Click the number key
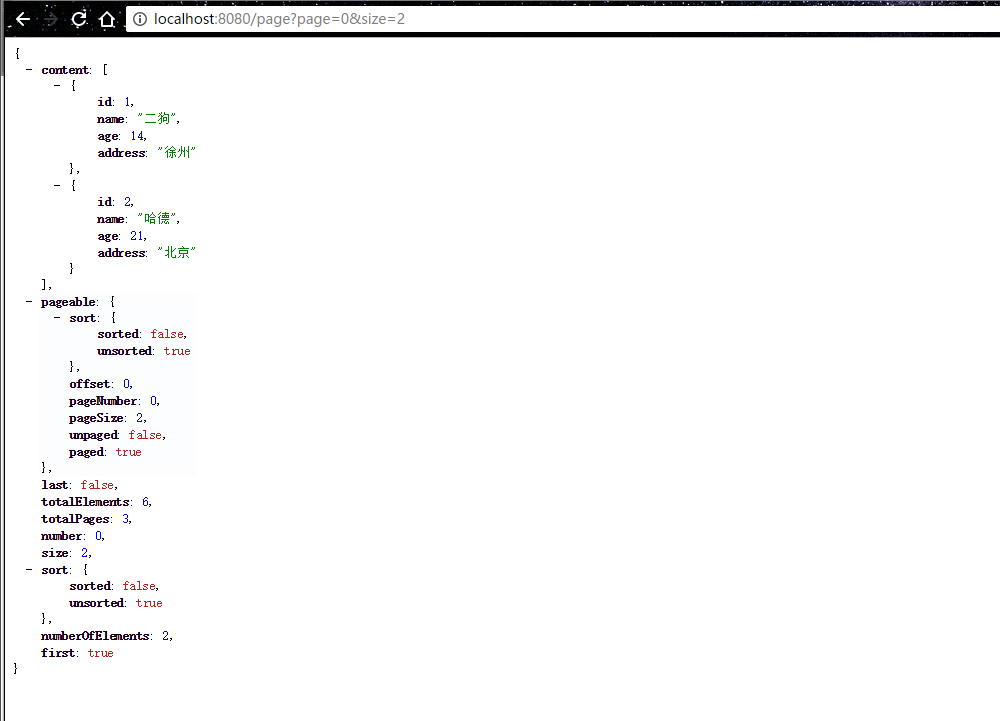Viewport: 1000px width, 721px height. (x=61, y=536)
